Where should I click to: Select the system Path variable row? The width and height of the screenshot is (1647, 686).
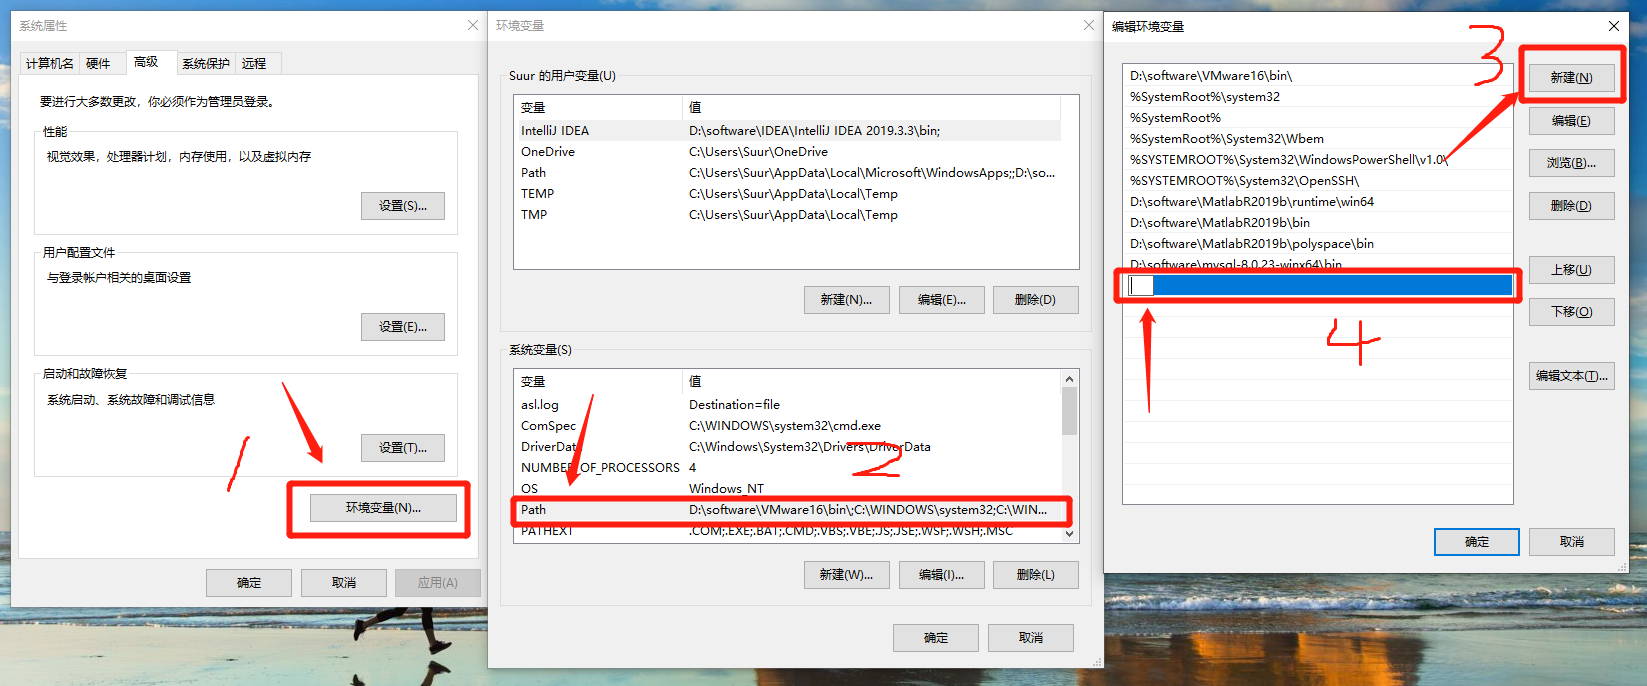click(x=788, y=510)
